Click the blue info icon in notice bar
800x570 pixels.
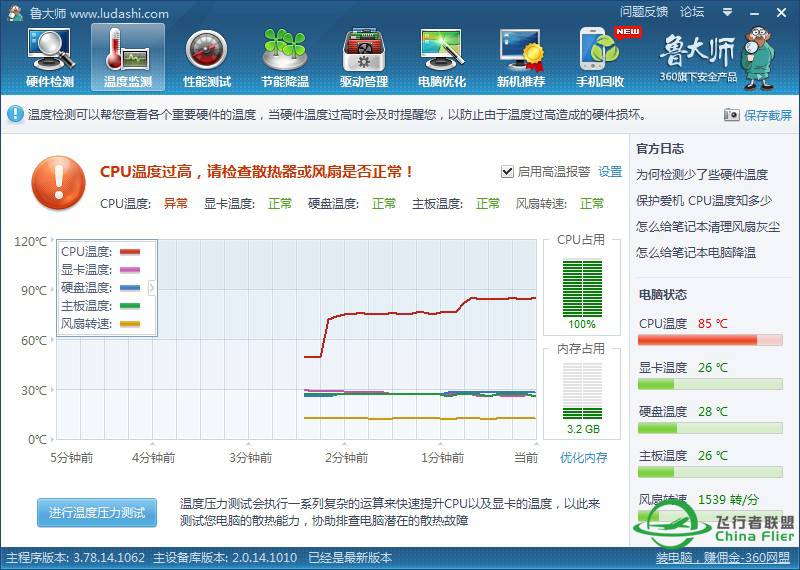[15, 114]
